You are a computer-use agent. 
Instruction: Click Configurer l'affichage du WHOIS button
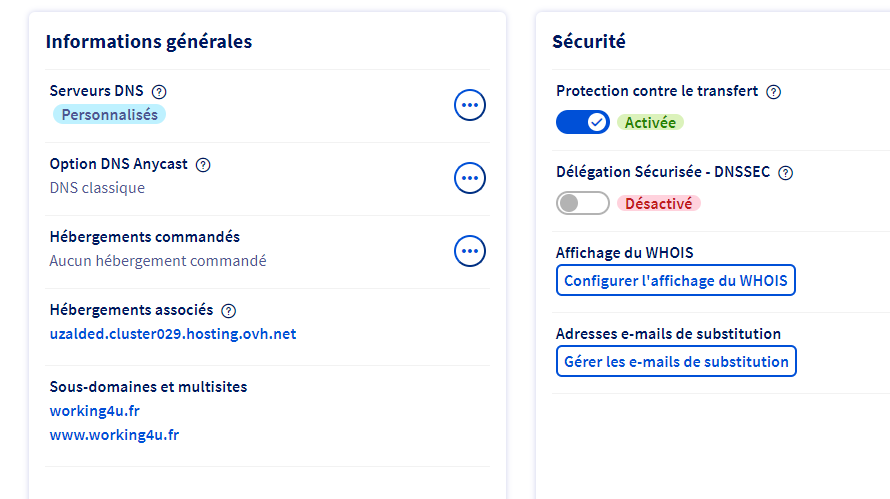[675, 281]
